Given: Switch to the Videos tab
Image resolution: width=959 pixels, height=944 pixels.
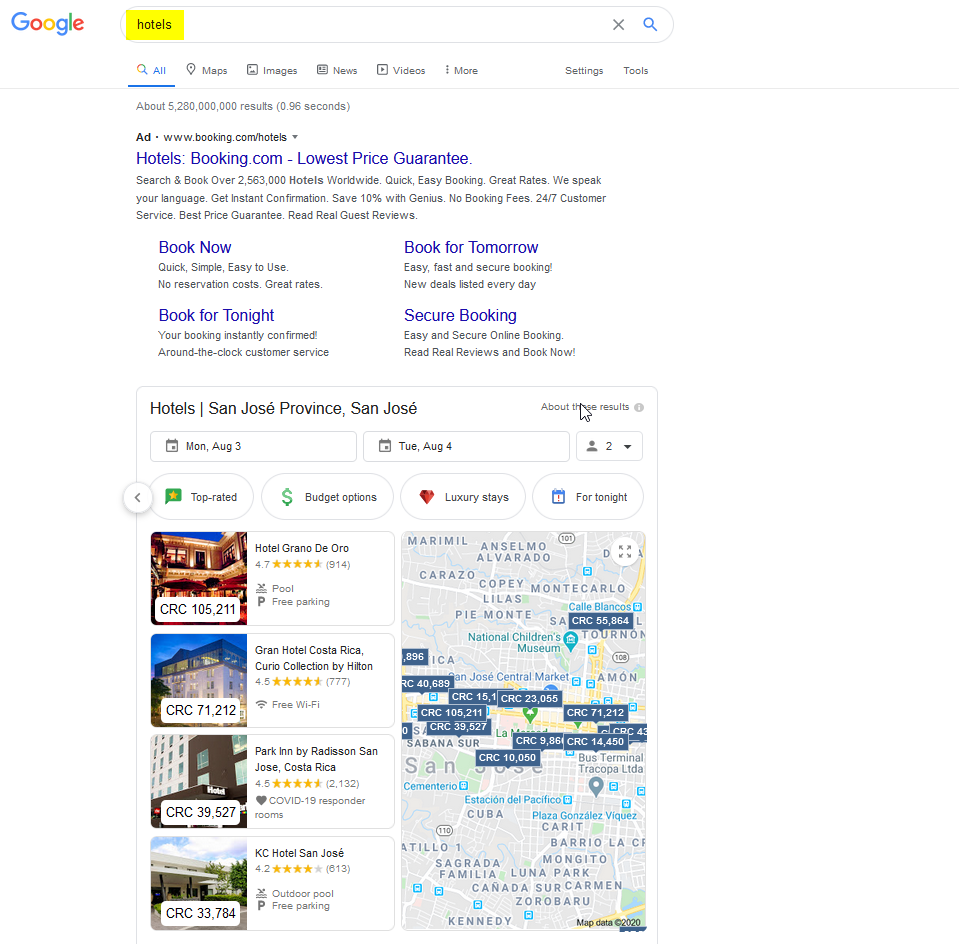Looking at the screenshot, I should point(401,70).
